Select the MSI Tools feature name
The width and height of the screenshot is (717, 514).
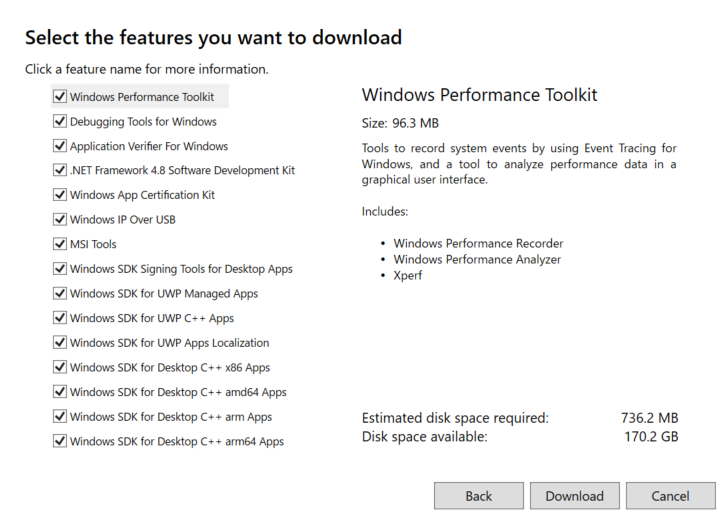(93, 244)
